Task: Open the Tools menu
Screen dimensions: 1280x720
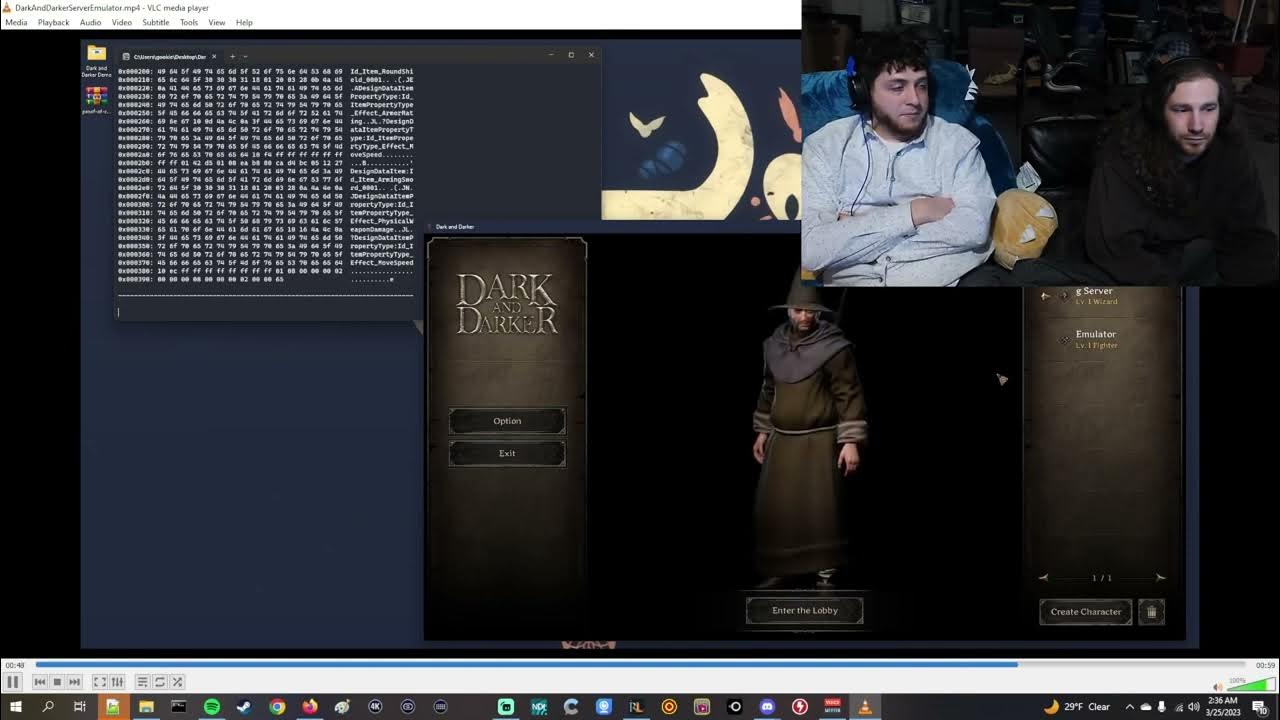Action: (189, 22)
